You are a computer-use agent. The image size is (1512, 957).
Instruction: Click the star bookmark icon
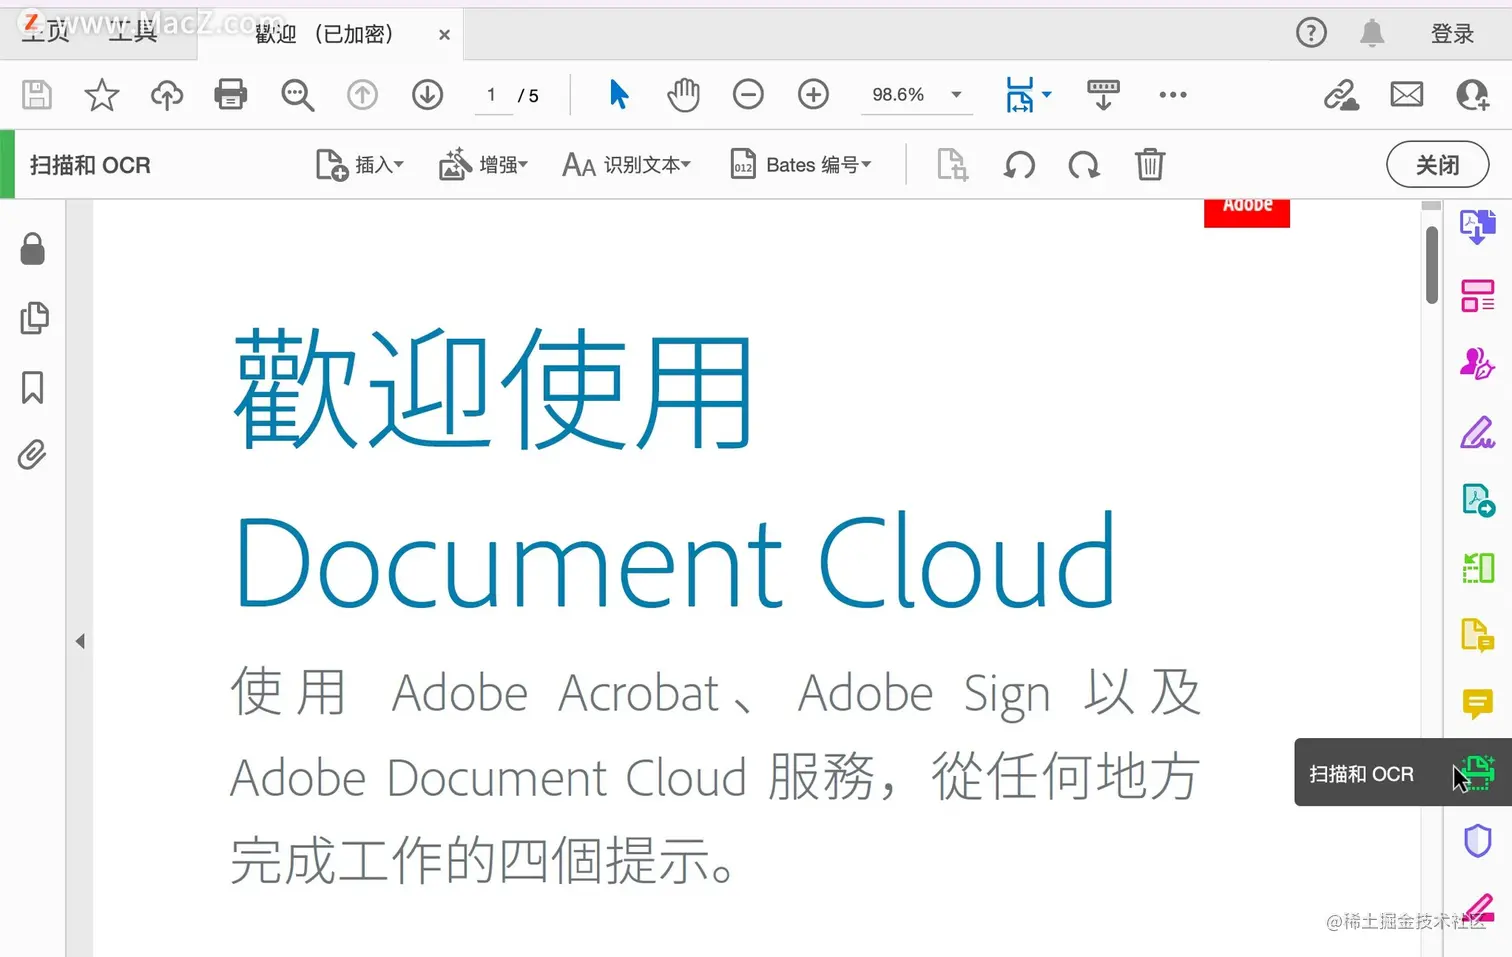(x=101, y=95)
